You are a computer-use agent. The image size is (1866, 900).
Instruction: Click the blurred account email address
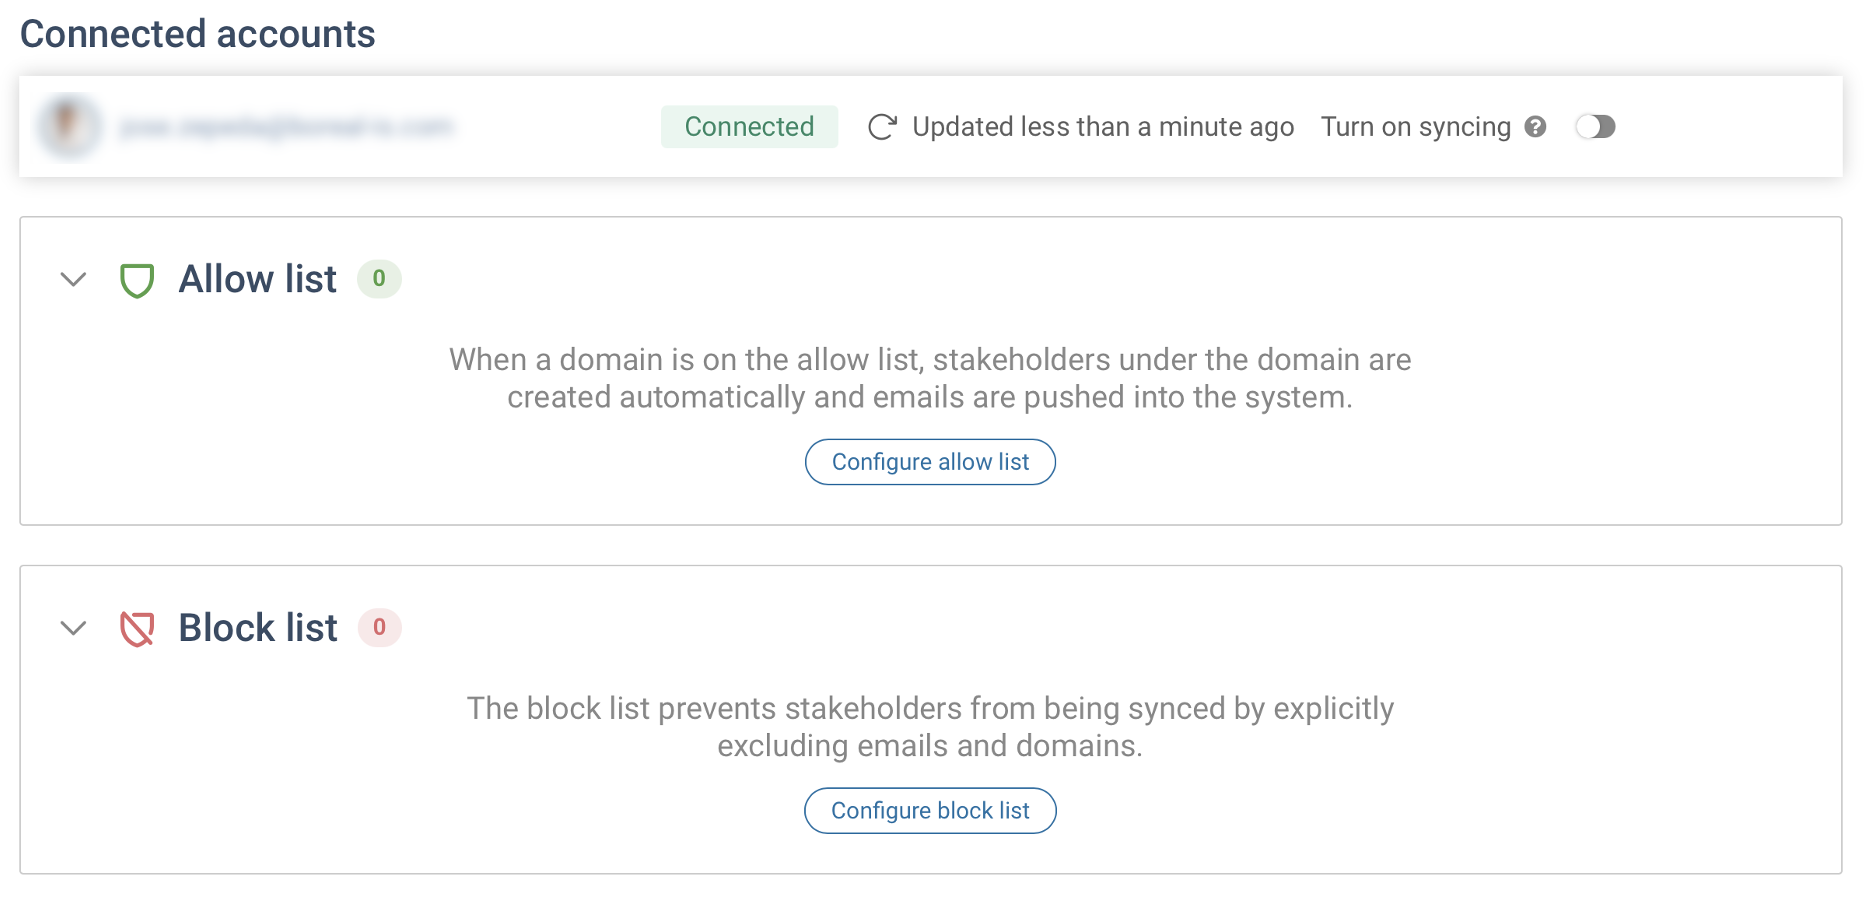(x=286, y=127)
